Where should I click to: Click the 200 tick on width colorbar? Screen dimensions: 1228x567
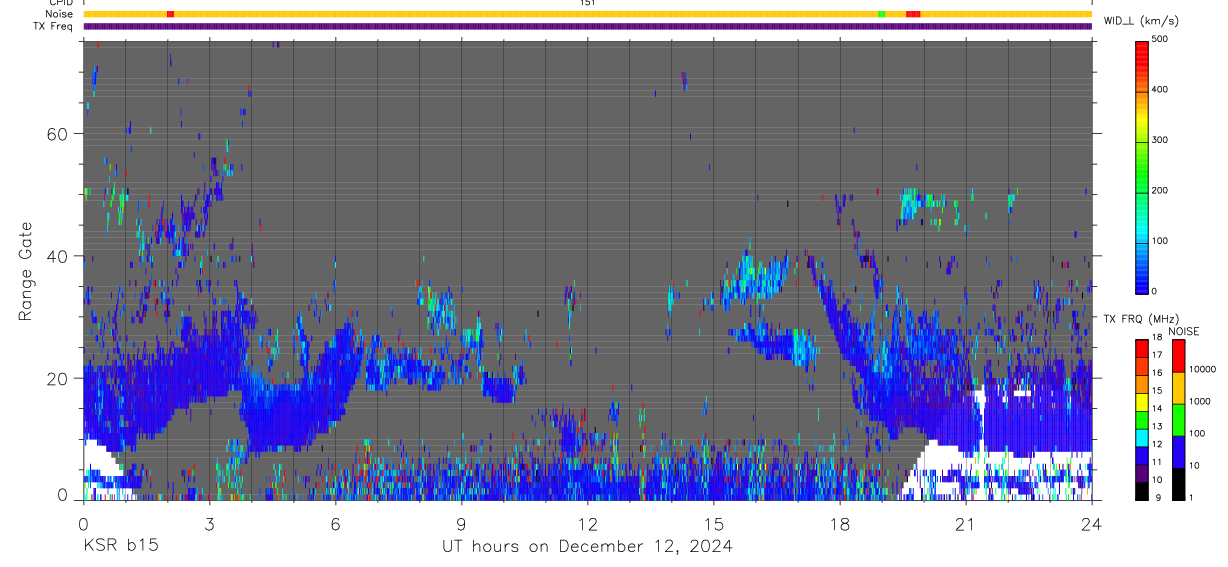[x=1161, y=190]
